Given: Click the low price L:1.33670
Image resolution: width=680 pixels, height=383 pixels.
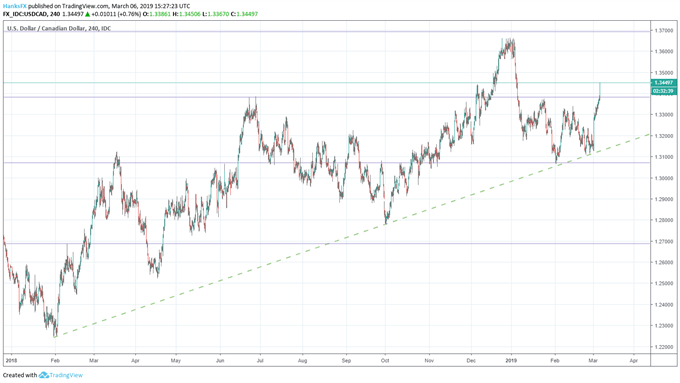Looking at the screenshot, I should 216,14.
